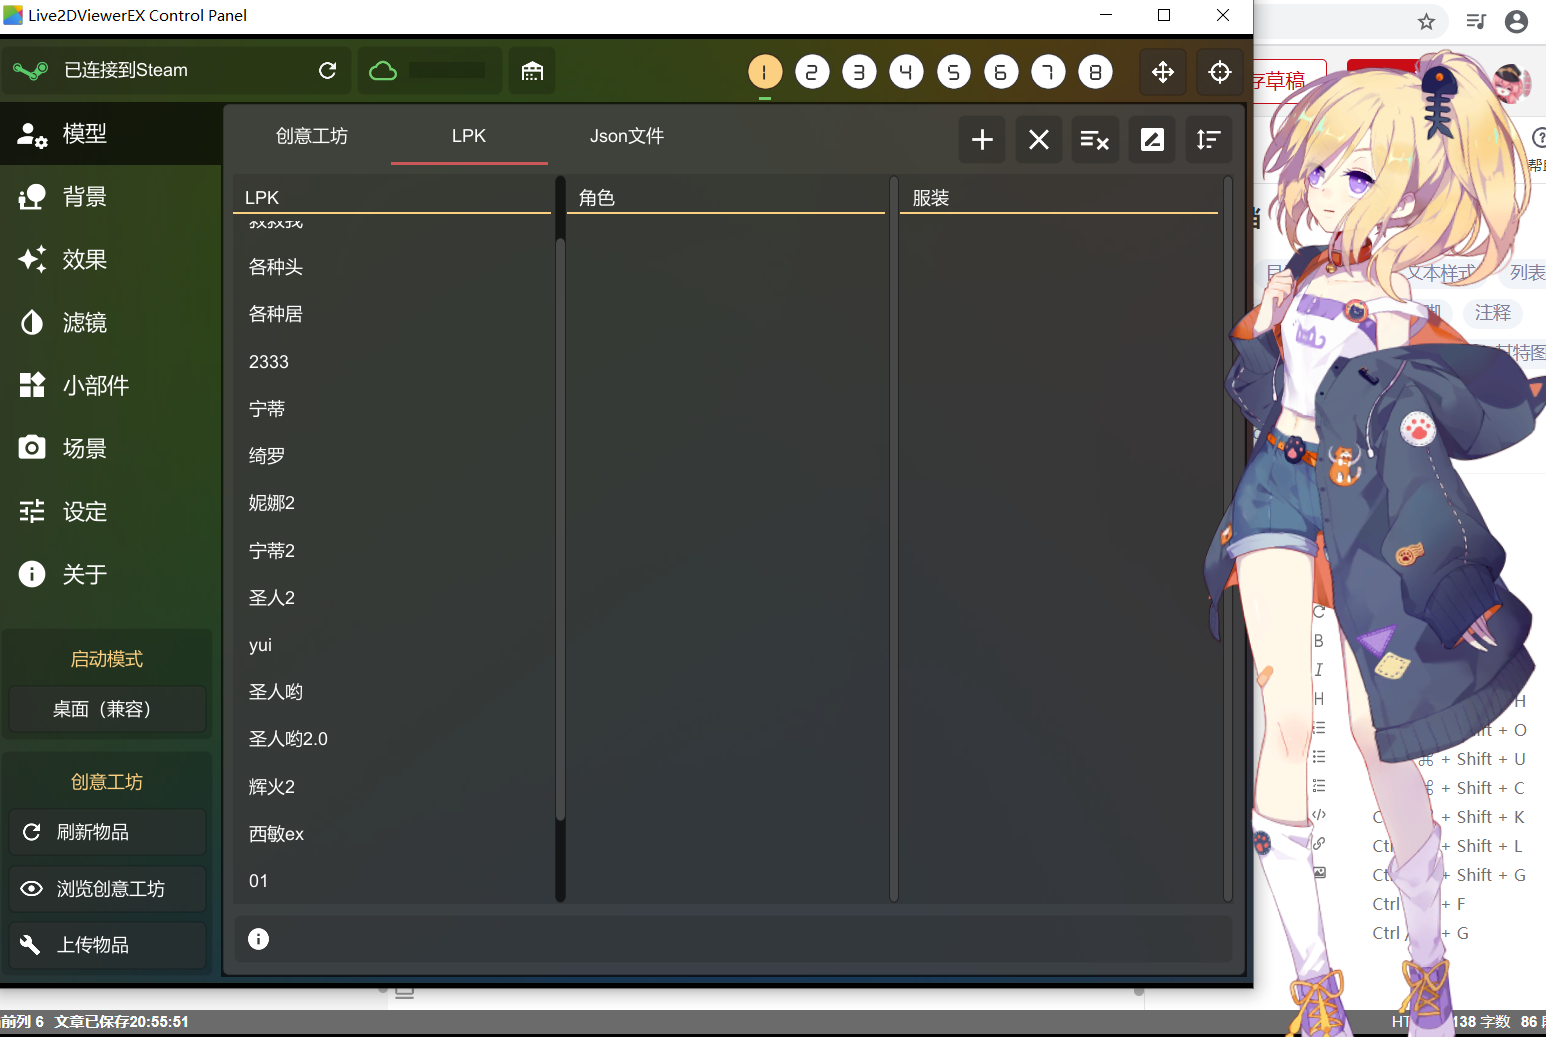Viewport: 1546px width, 1037px height.
Task: Select model slot 4
Action: point(906,72)
